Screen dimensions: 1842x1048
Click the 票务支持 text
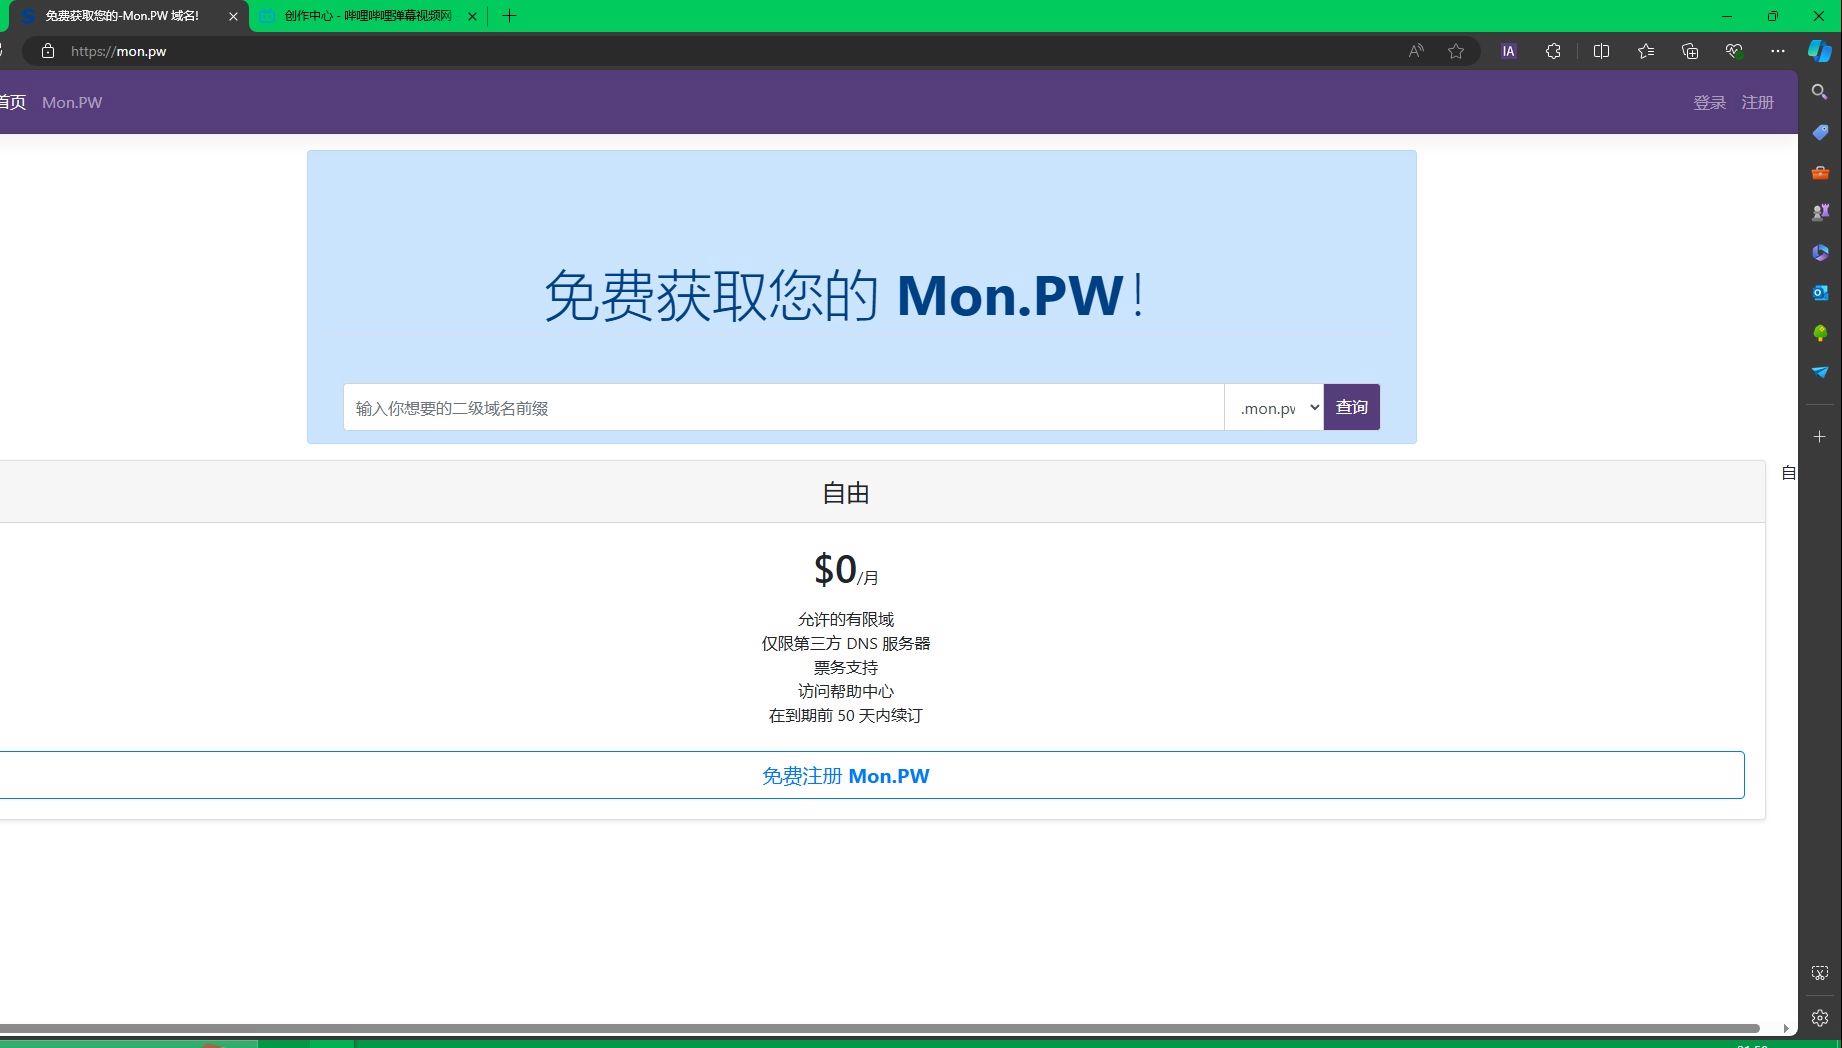(846, 667)
